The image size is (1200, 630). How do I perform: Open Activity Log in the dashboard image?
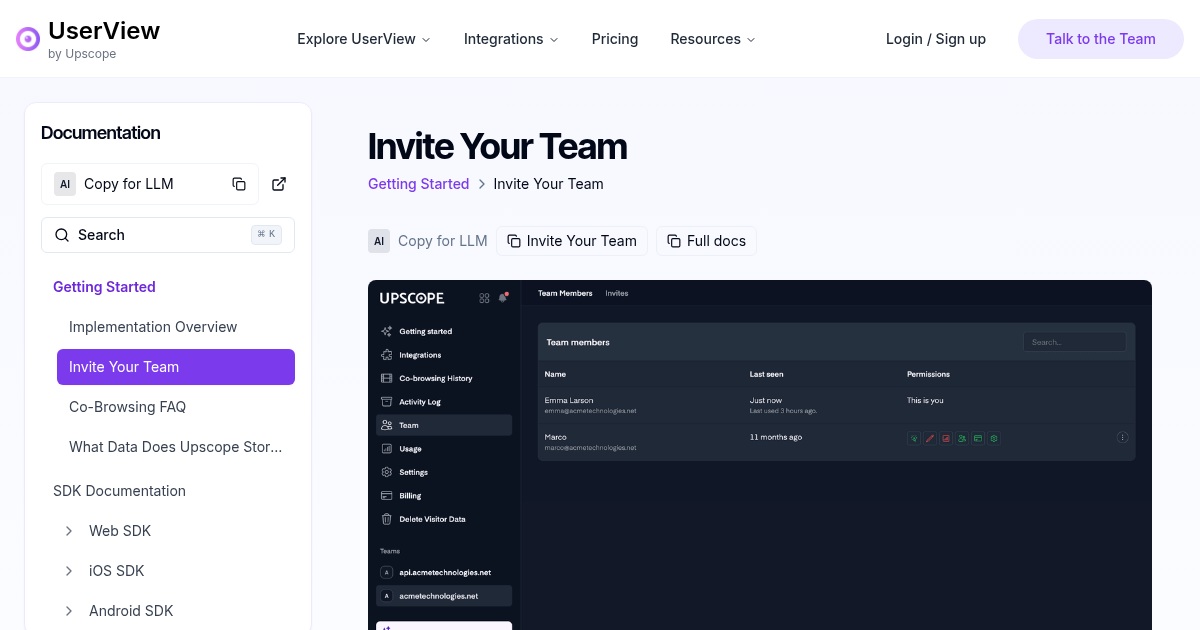[444, 402]
